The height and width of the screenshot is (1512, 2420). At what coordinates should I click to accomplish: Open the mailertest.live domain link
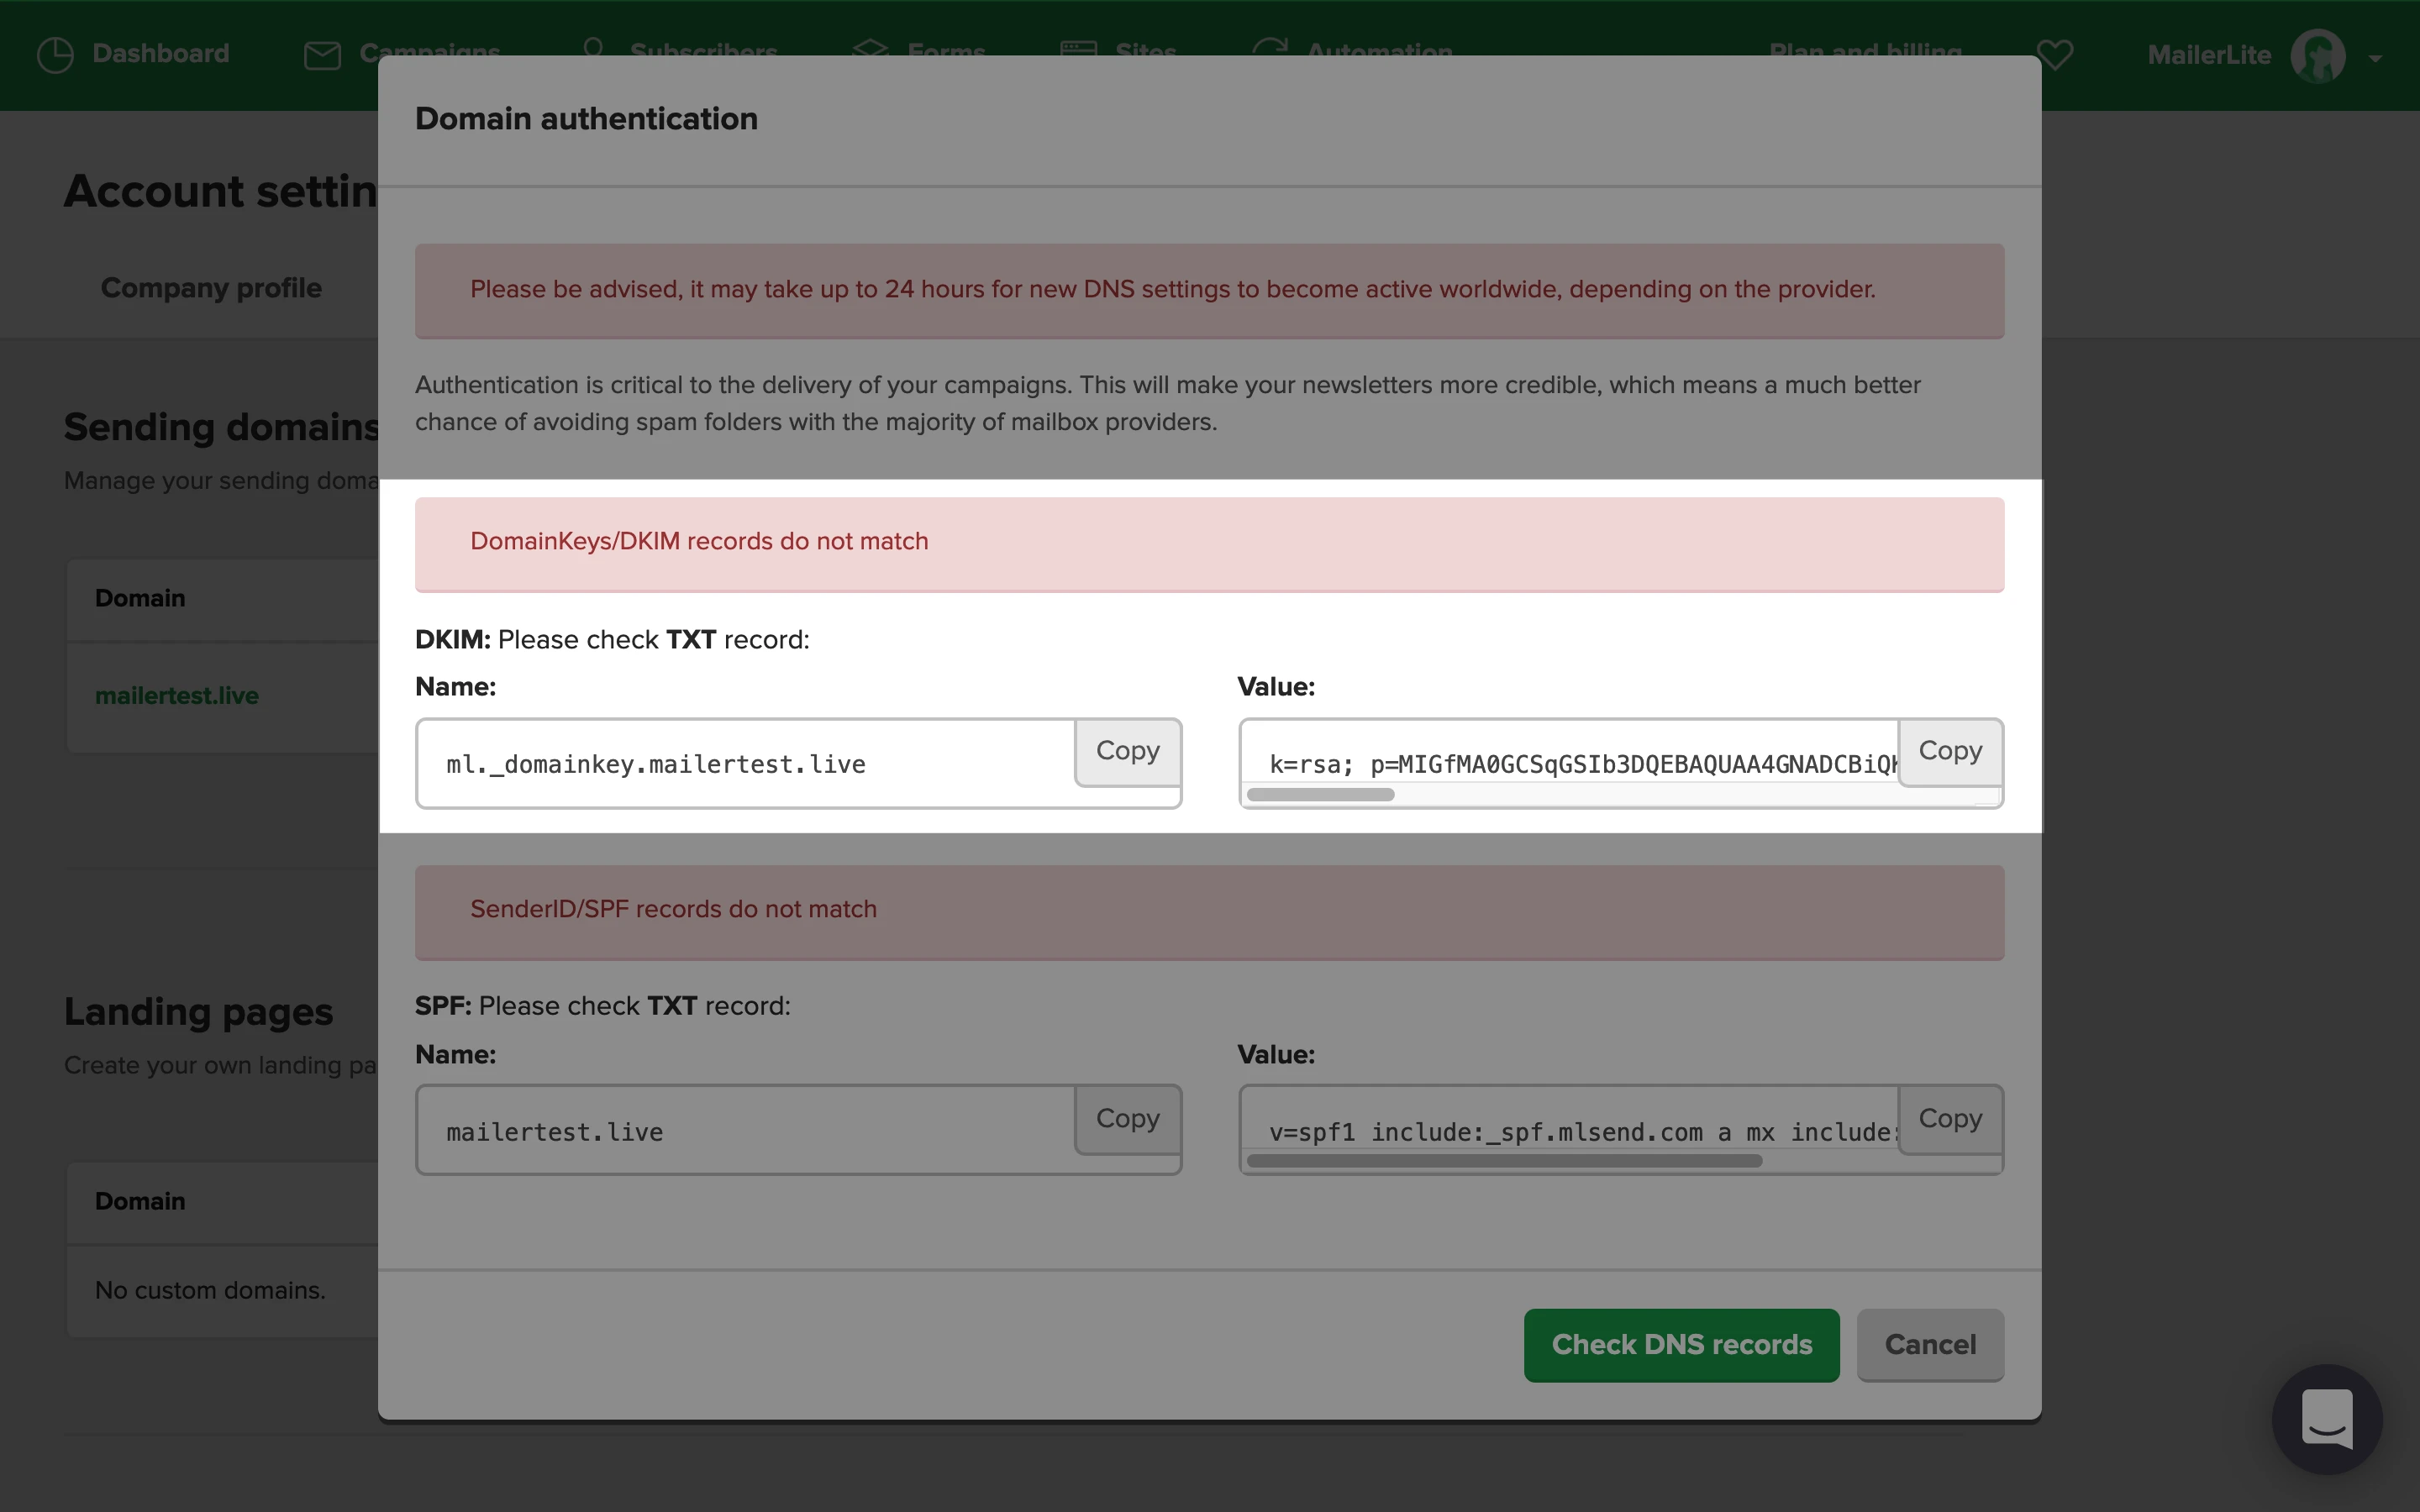177,696
